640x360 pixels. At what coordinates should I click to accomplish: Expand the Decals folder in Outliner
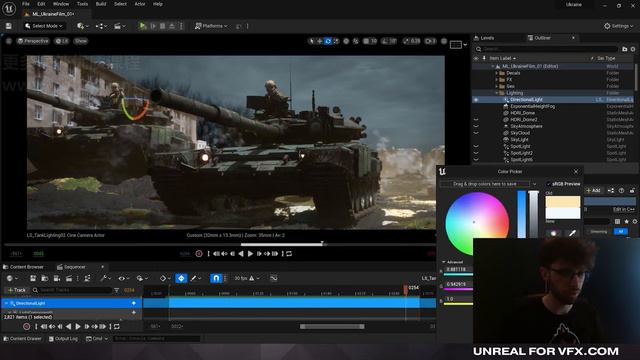(x=497, y=73)
